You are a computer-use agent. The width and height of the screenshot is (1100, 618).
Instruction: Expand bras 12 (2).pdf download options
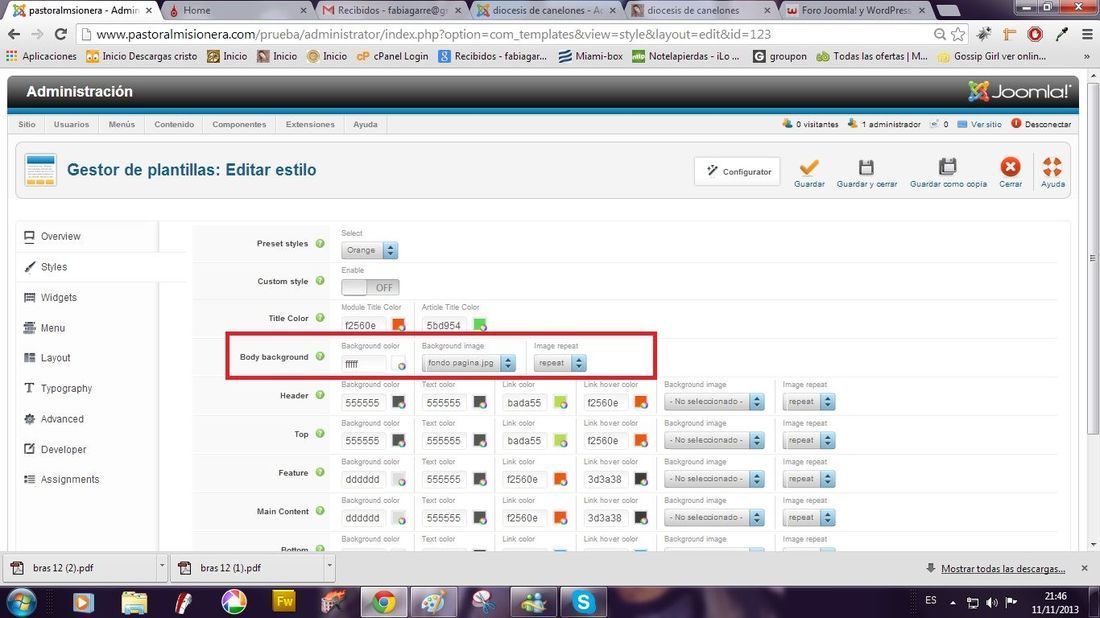click(161, 566)
